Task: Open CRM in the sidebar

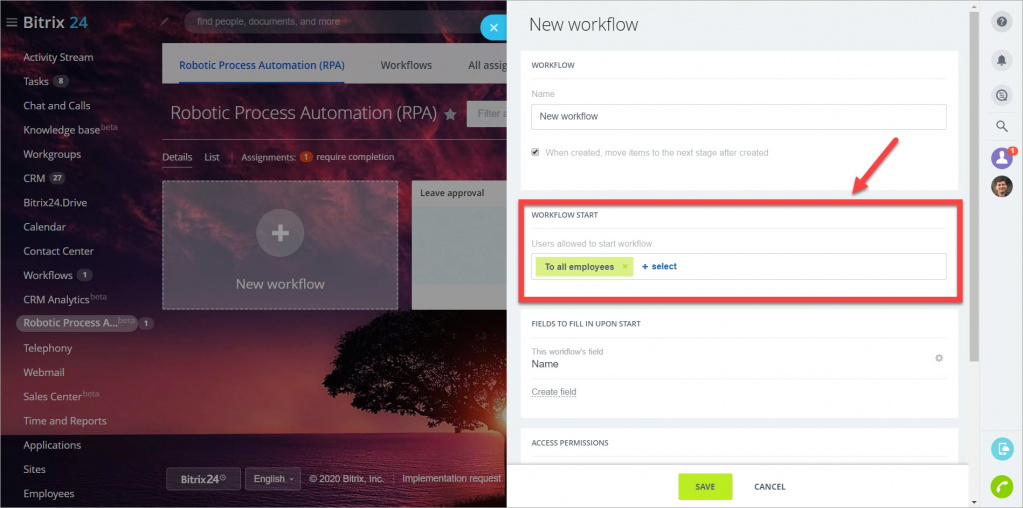Action: [x=34, y=178]
